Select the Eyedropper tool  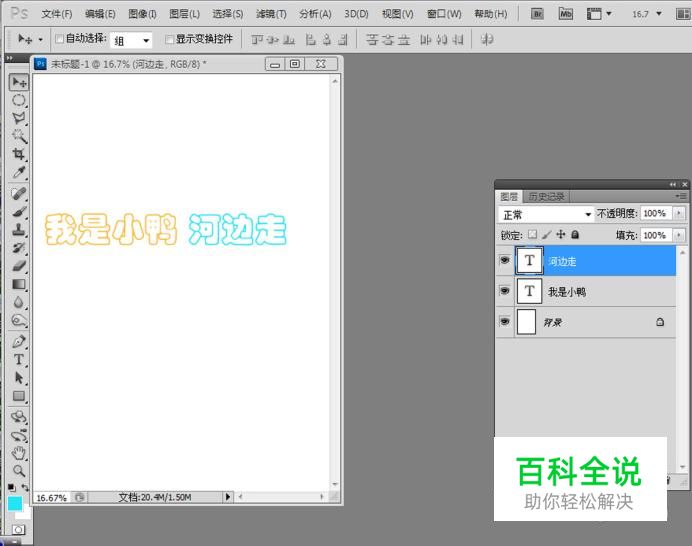pos(19,172)
